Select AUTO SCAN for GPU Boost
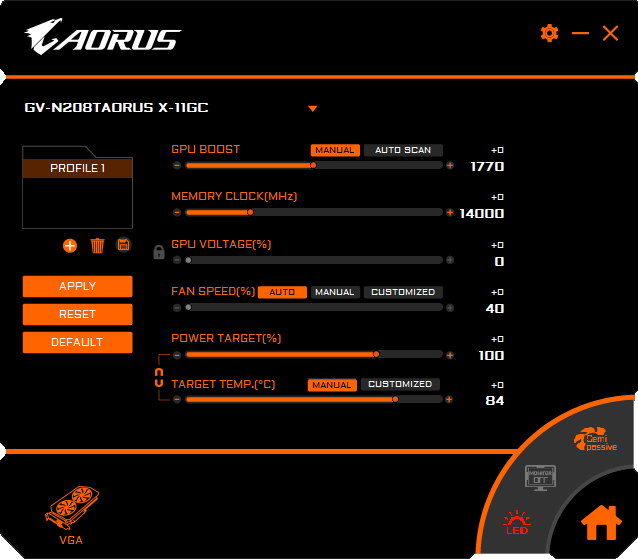 tap(403, 150)
